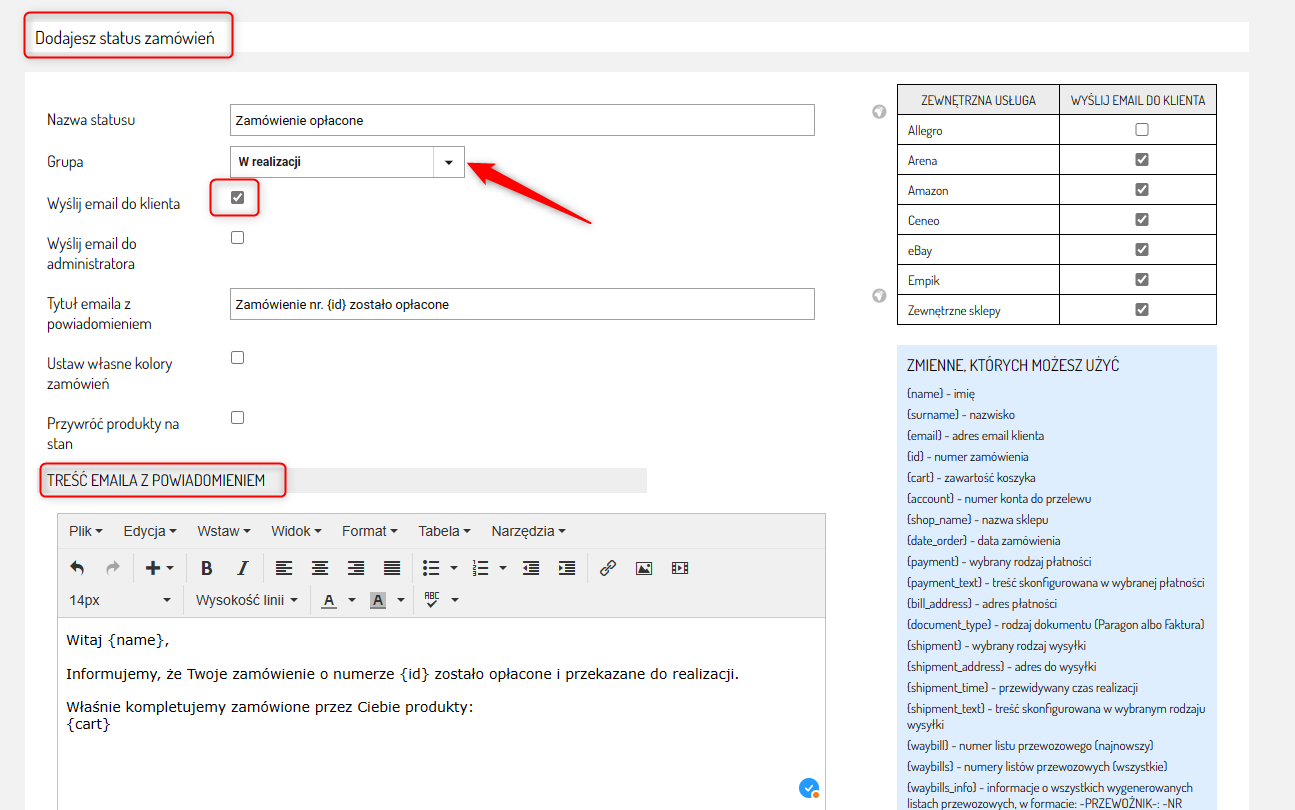This screenshot has height=810, width=1295.
Task: Click '{shop_name} - nazwa sklepu' variable
Action: pos(977,520)
